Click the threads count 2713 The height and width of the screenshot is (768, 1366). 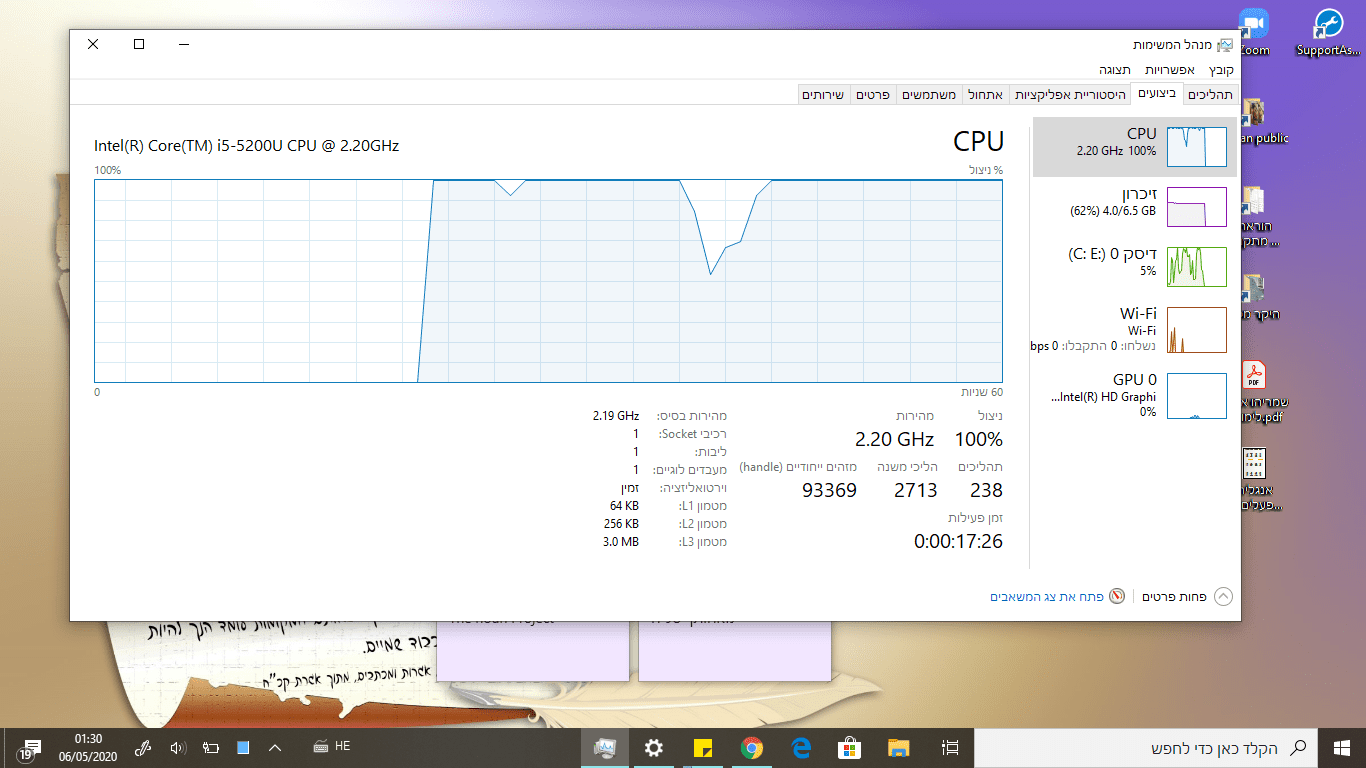point(915,490)
